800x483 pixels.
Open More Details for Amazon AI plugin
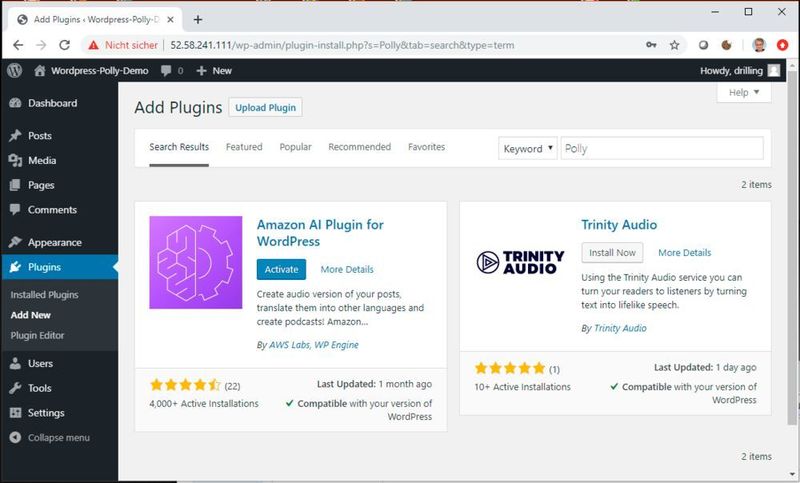[347, 269]
